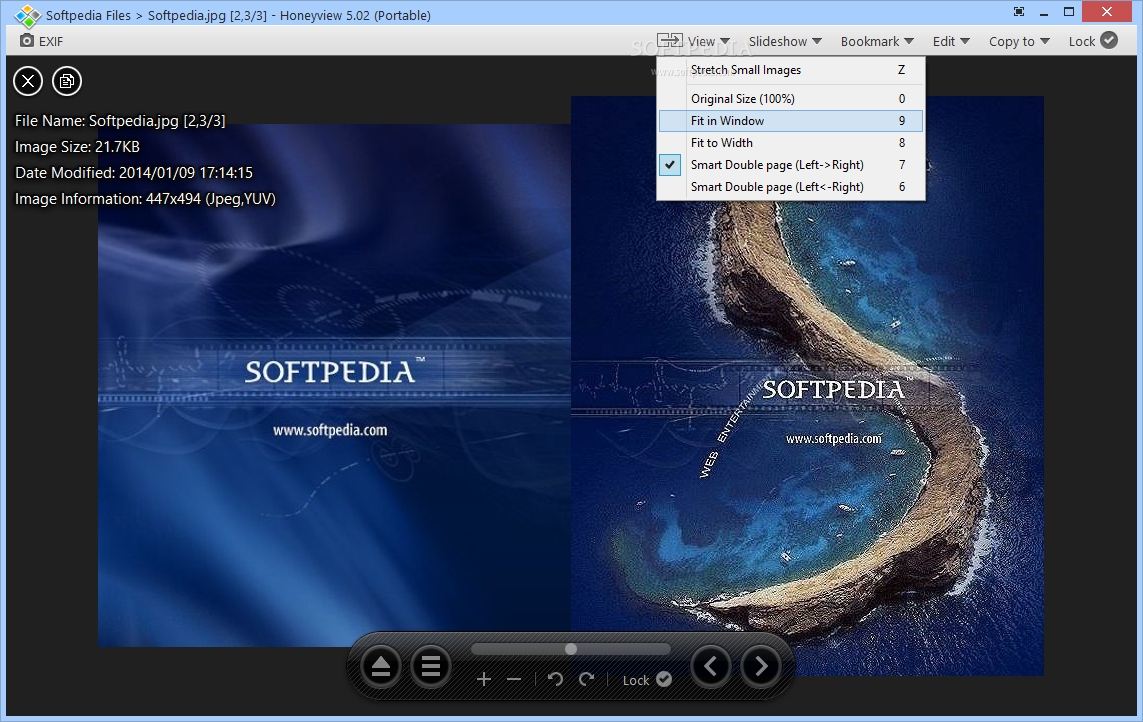
Task: Open the Copy to dropdown
Action: pos(1019,42)
